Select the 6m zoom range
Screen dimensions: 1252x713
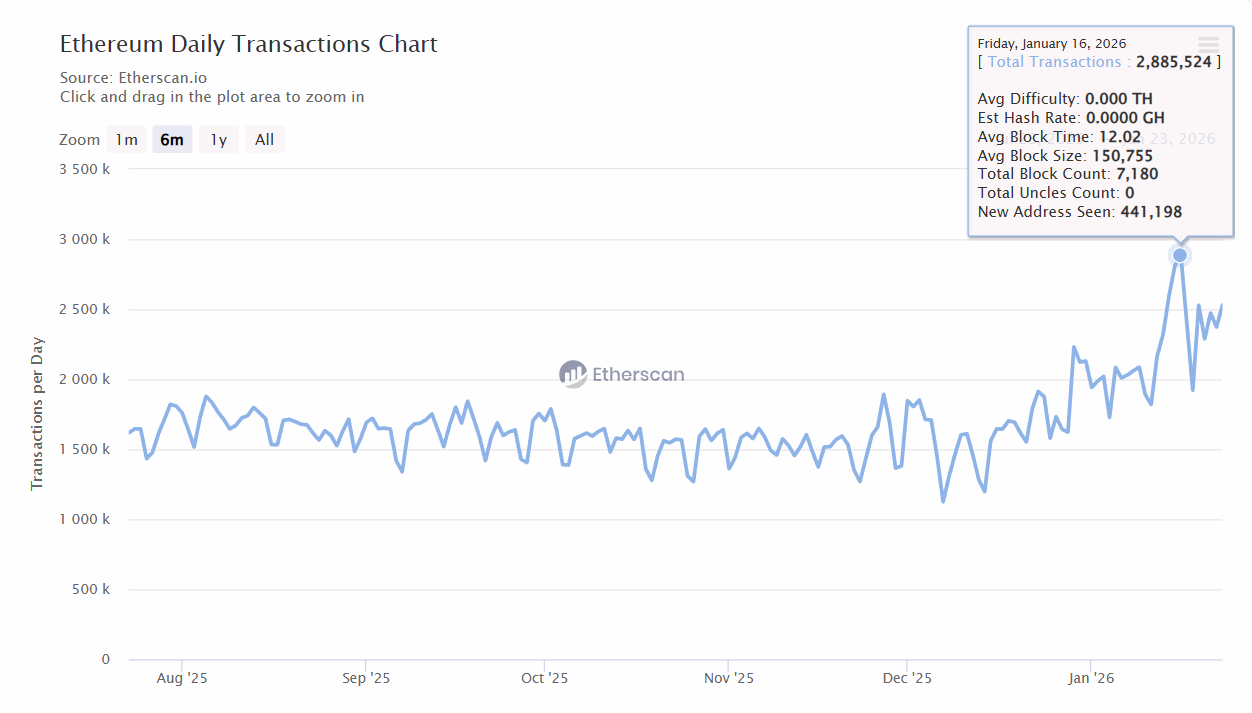172,140
